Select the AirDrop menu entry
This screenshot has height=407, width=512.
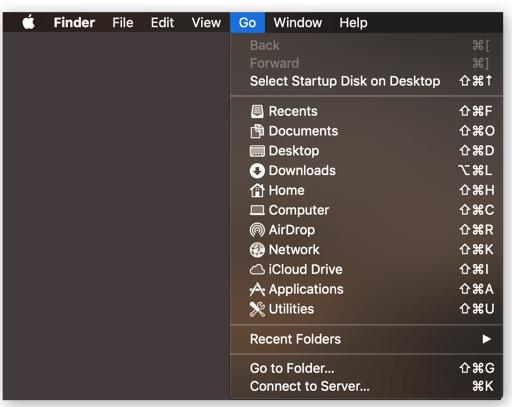pyautogui.click(x=366, y=230)
